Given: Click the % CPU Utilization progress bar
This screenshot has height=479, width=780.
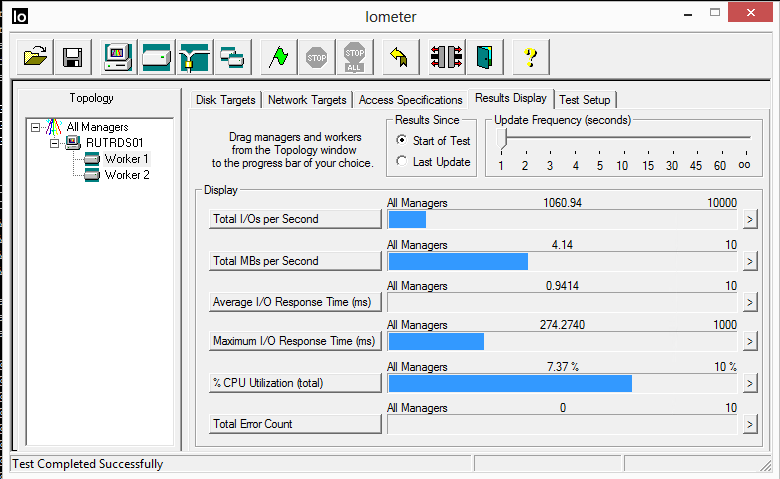Looking at the screenshot, I should click(562, 383).
